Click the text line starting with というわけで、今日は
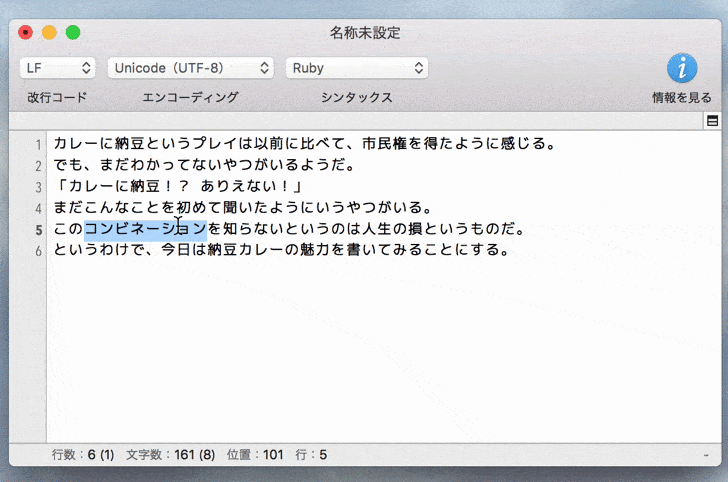Viewport: 728px width, 482px height. [x=282, y=250]
